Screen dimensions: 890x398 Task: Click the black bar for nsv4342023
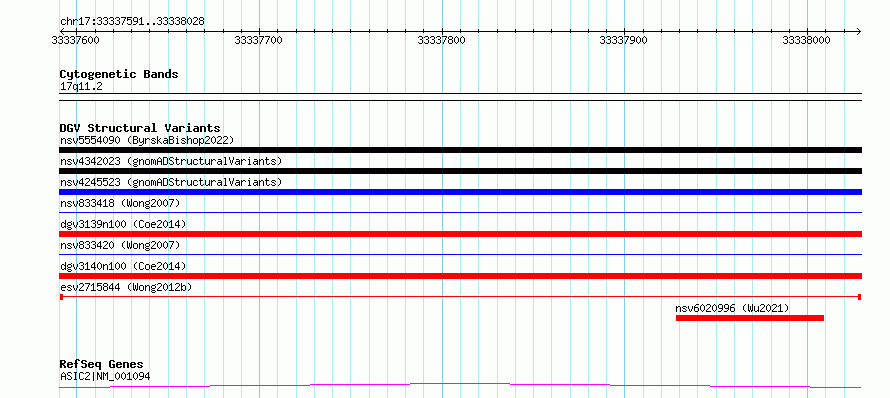pyautogui.click(x=460, y=171)
